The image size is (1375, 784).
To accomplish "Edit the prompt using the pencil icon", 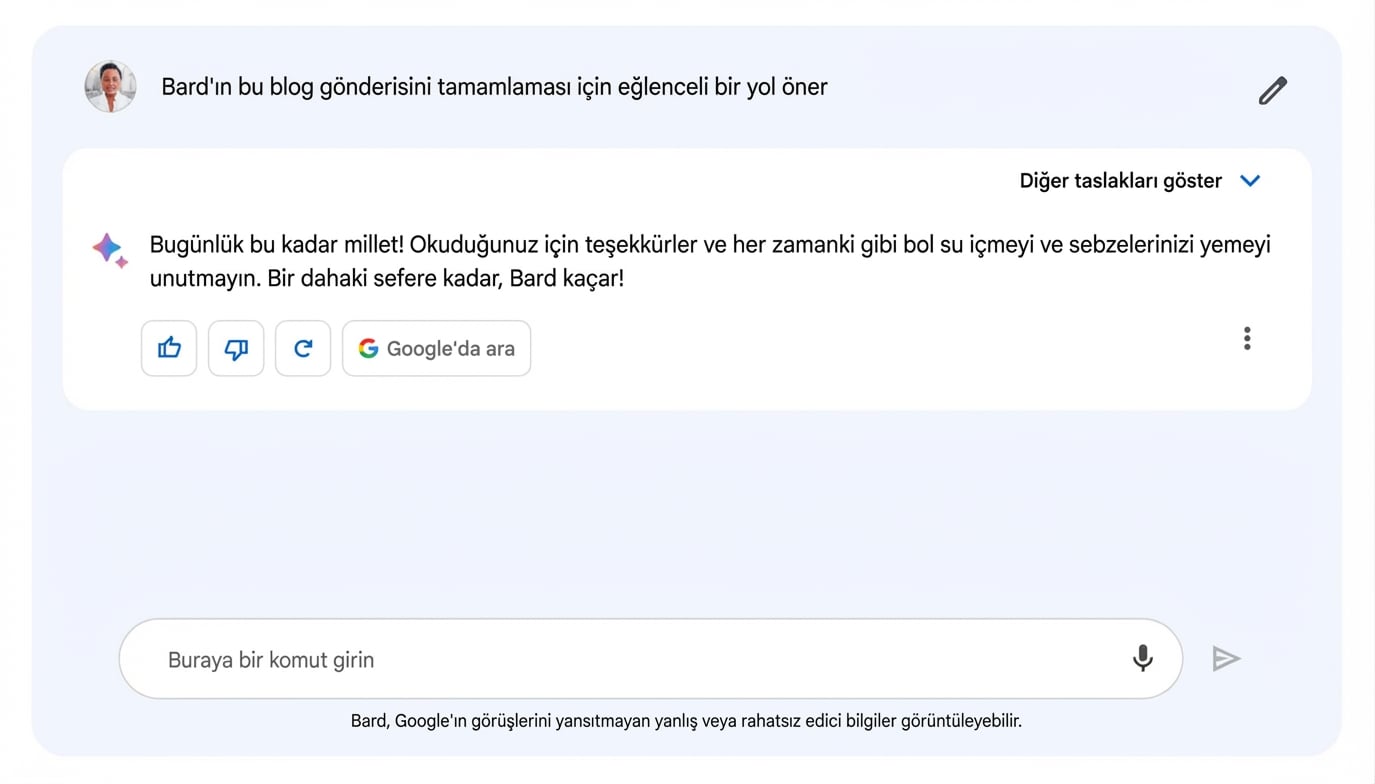I will (x=1272, y=90).
